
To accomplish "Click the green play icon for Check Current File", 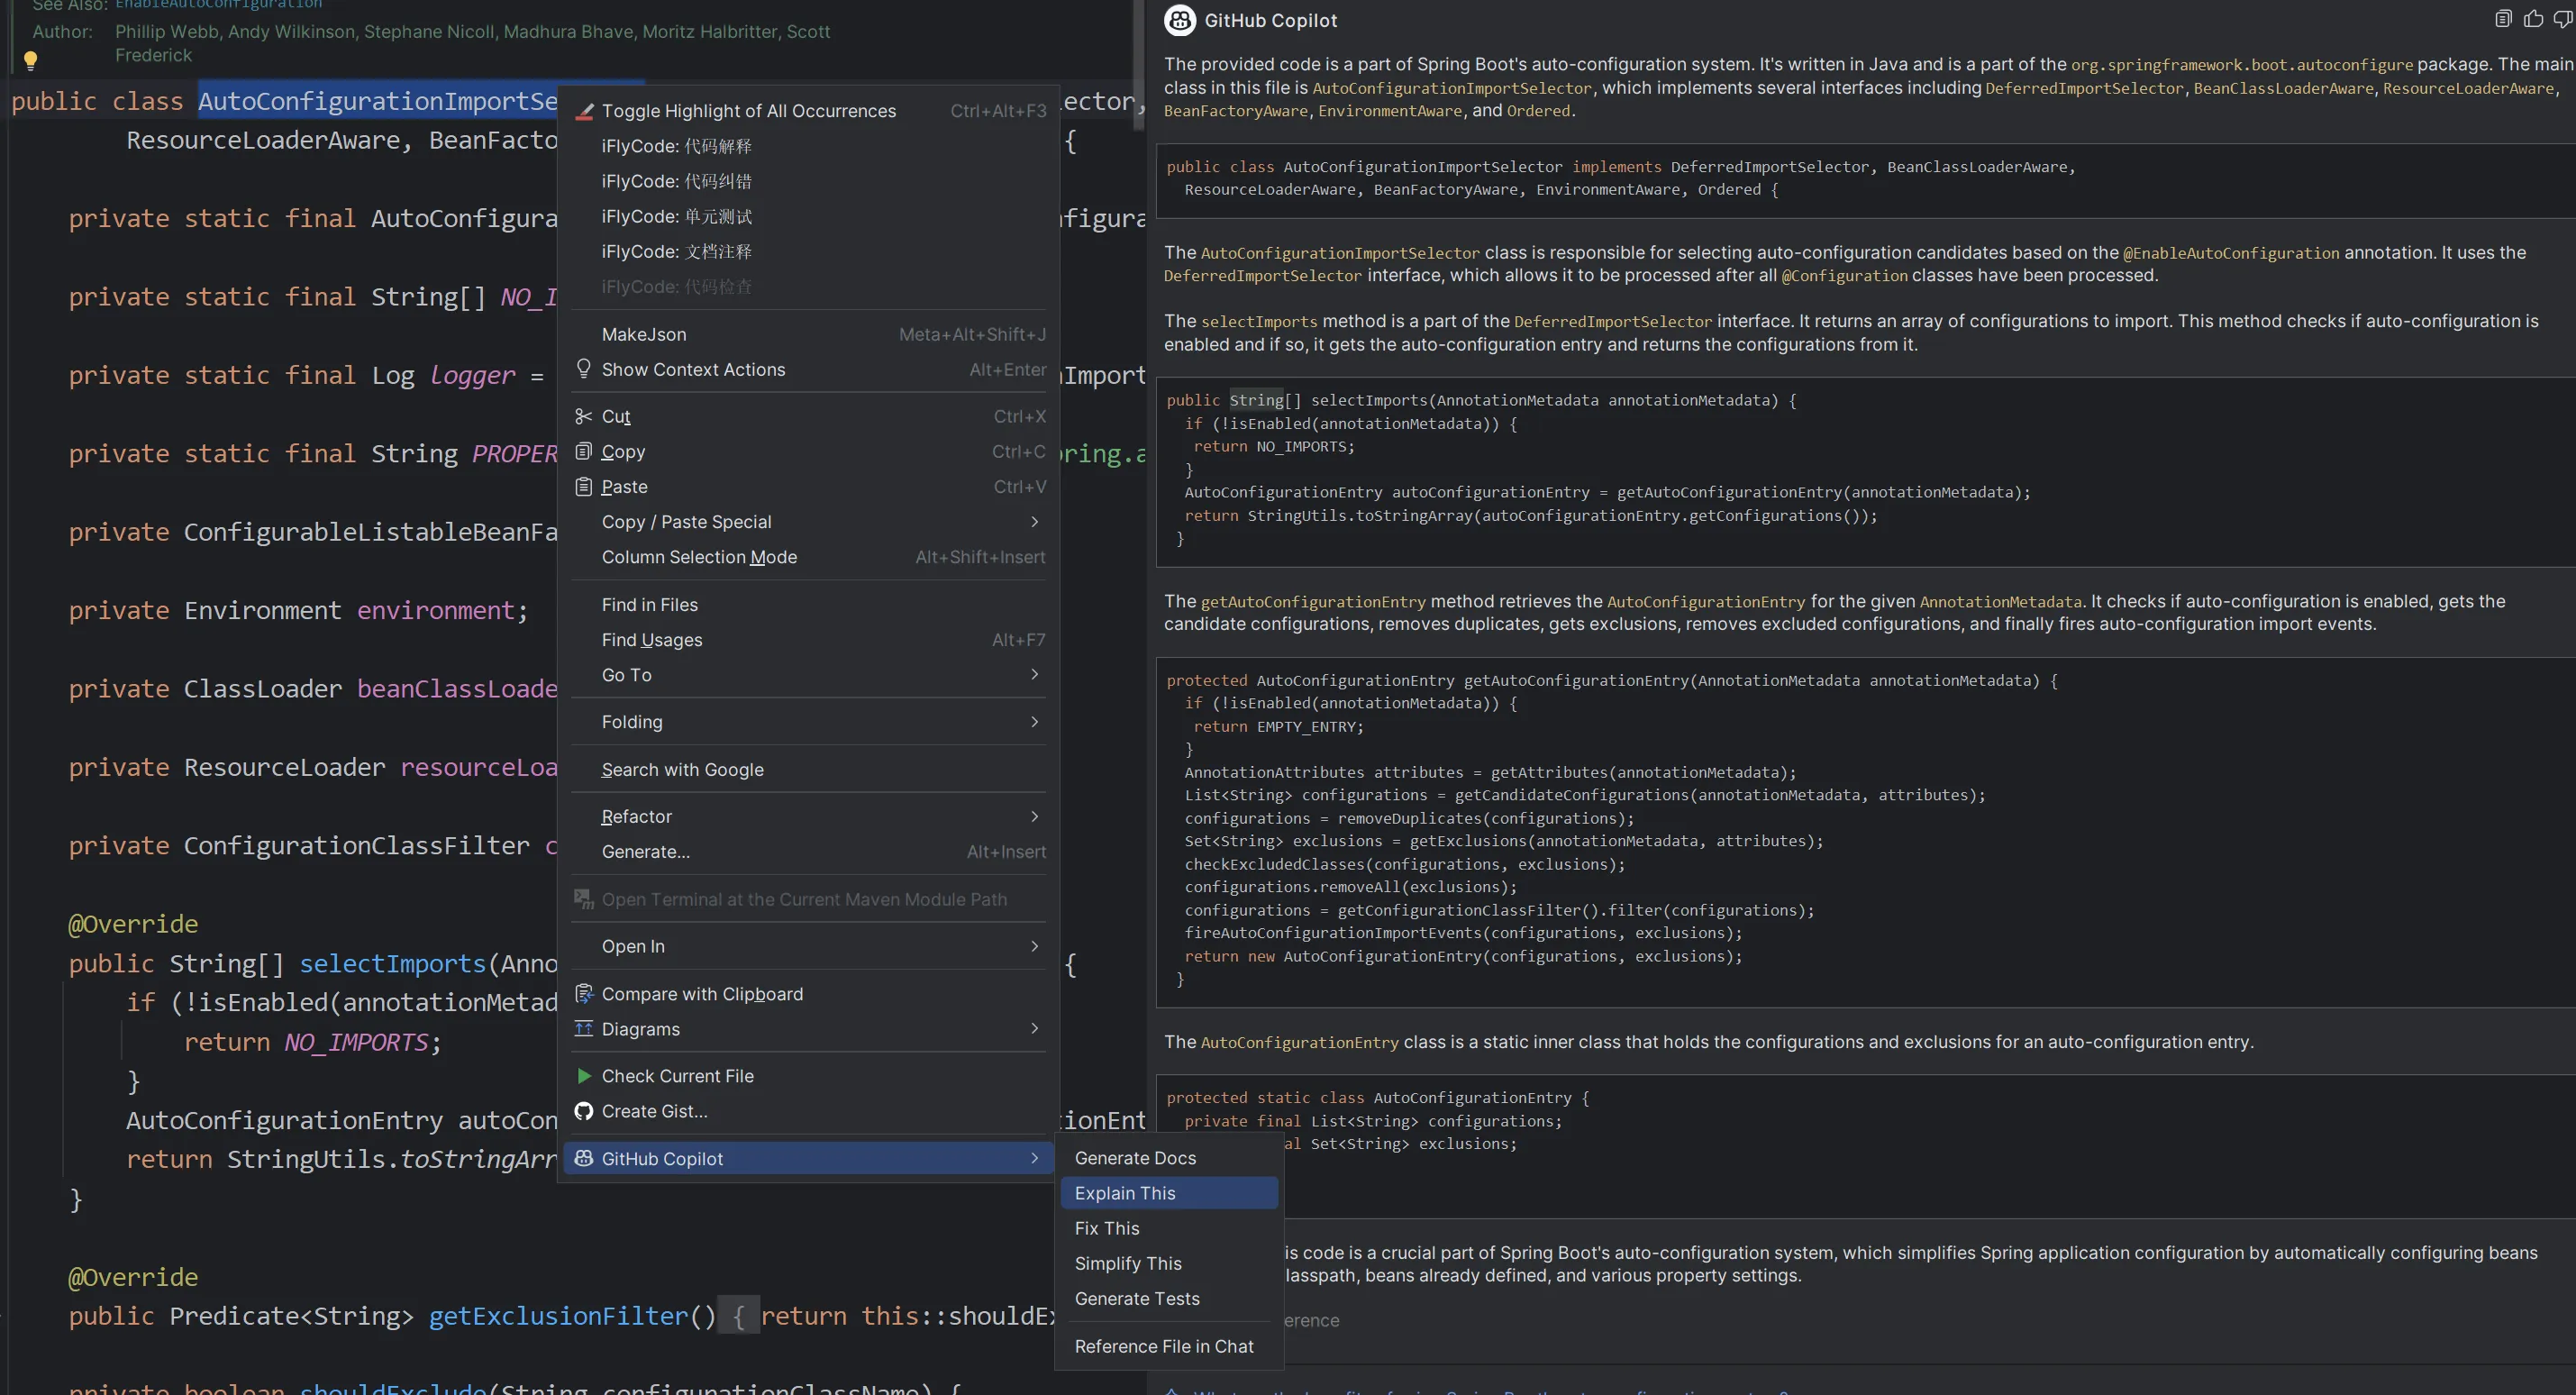I will tap(584, 1076).
